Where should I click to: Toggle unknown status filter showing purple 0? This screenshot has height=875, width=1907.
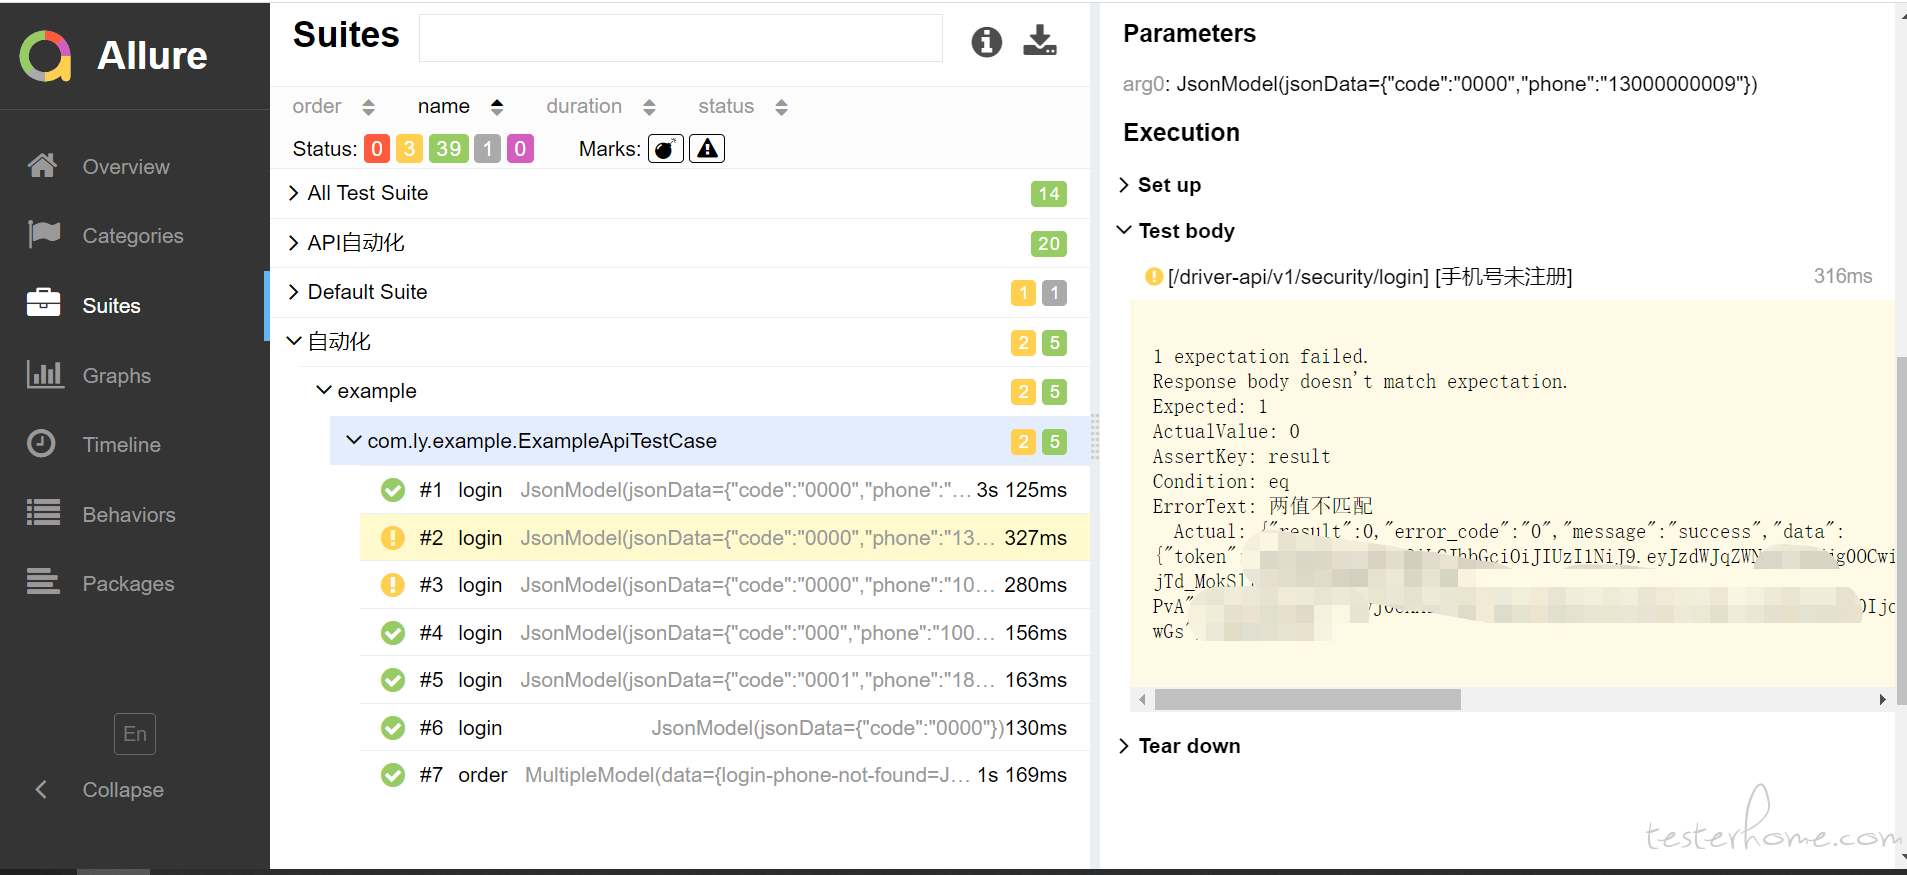(520, 148)
